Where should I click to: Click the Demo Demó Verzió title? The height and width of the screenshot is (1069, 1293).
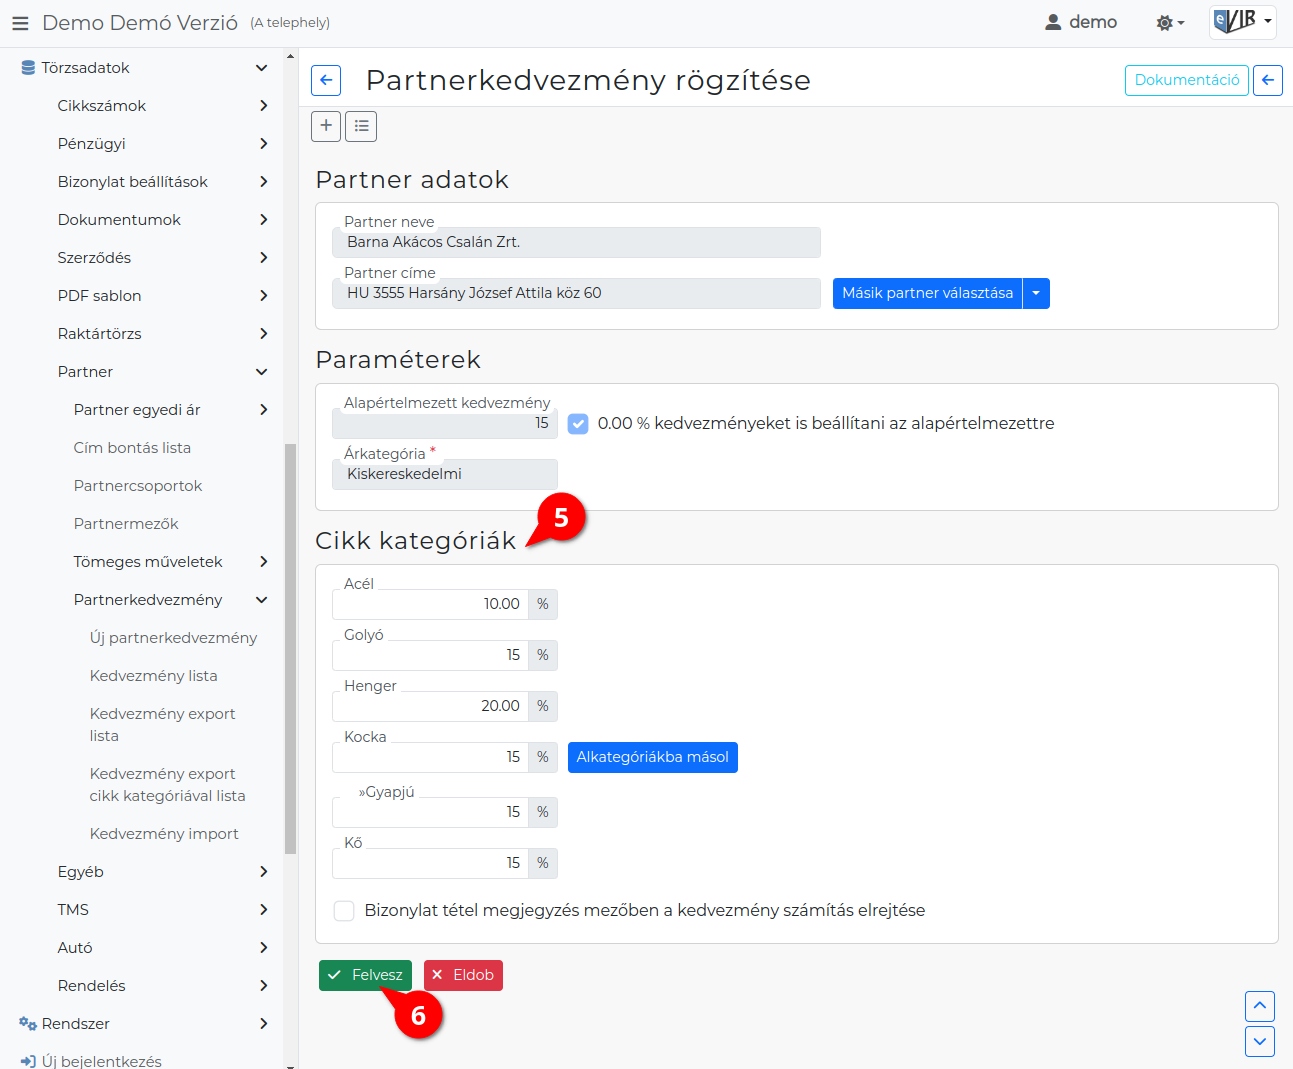coord(140,22)
